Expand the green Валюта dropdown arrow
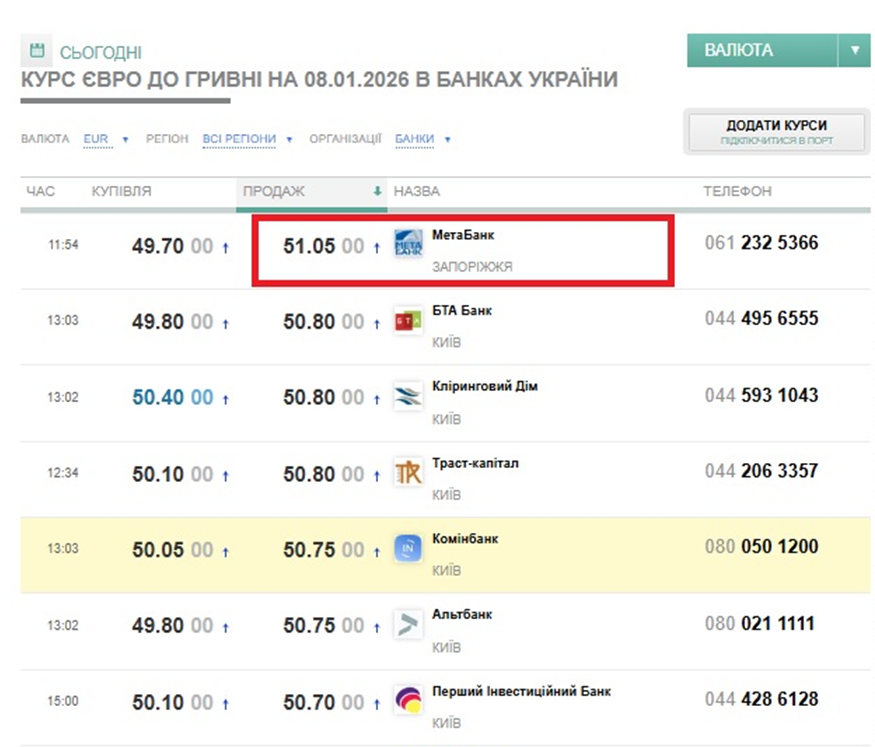875x747 pixels. pyautogui.click(x=854, y=50)
